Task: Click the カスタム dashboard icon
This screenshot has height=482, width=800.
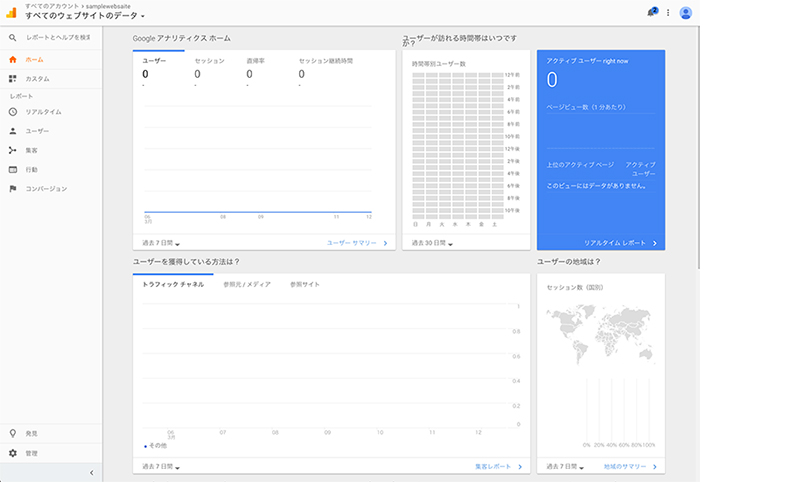Action: pos(13,79)
